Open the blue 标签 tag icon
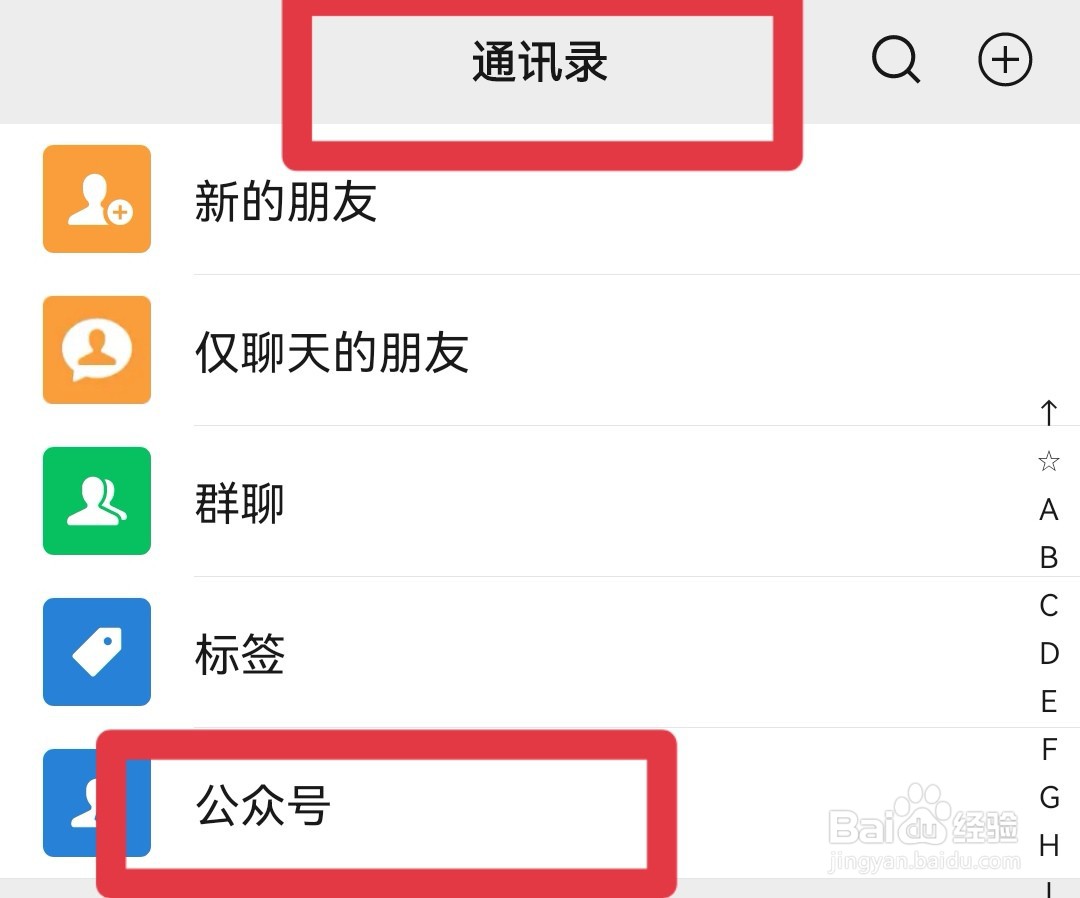The height and width of the screenshot is (898, 1080). click(97, 651)
